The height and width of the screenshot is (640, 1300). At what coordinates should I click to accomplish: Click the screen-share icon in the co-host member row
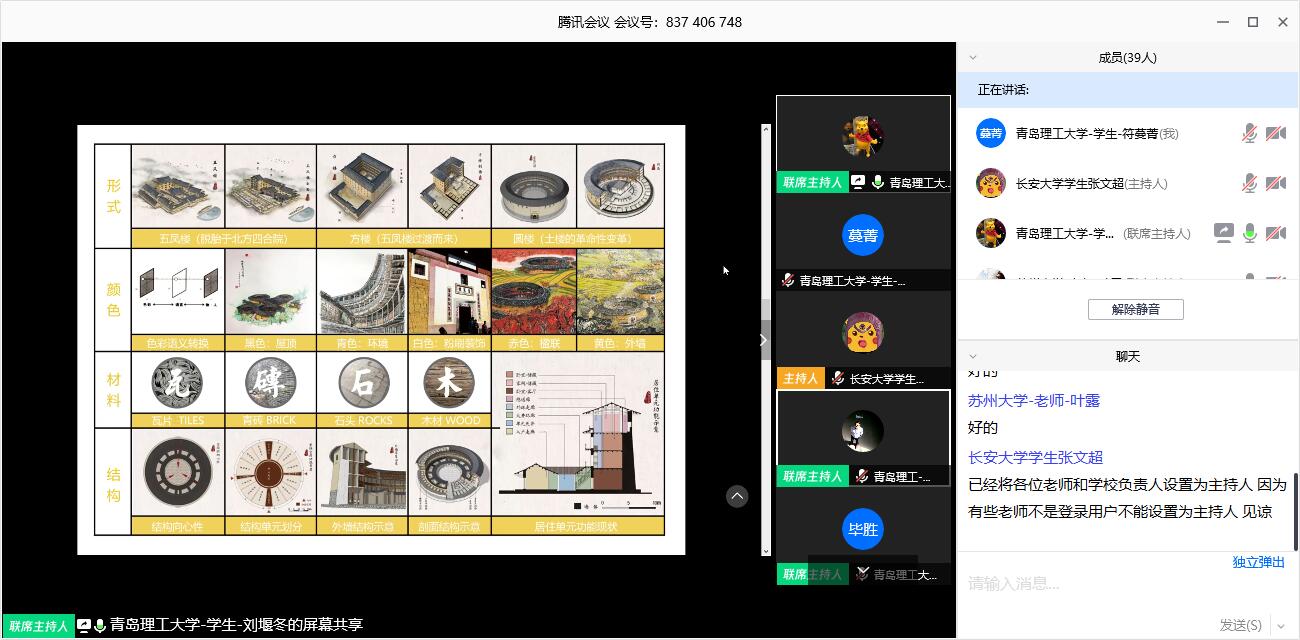[1223, 233]
